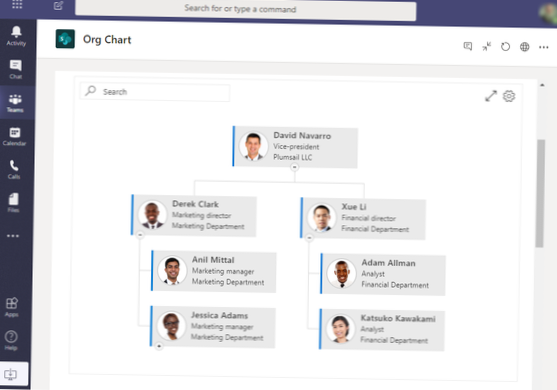The image size is (557, 390).
Task: Click Anil Mittal's photo
Action: pyautogui.click(x=172, y=270)
